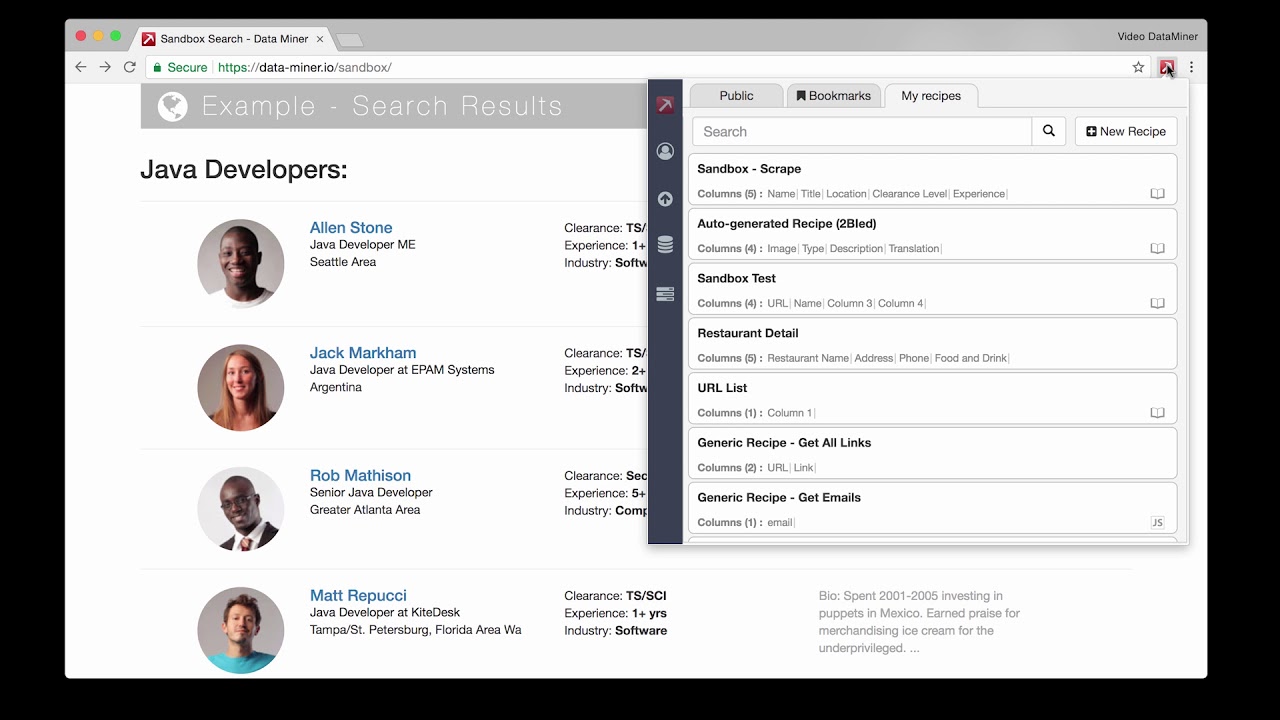This screenshot has width=1280, height=720.
Task: Click Matt Repucci's profile photo
Action: [x=241, y=630]
